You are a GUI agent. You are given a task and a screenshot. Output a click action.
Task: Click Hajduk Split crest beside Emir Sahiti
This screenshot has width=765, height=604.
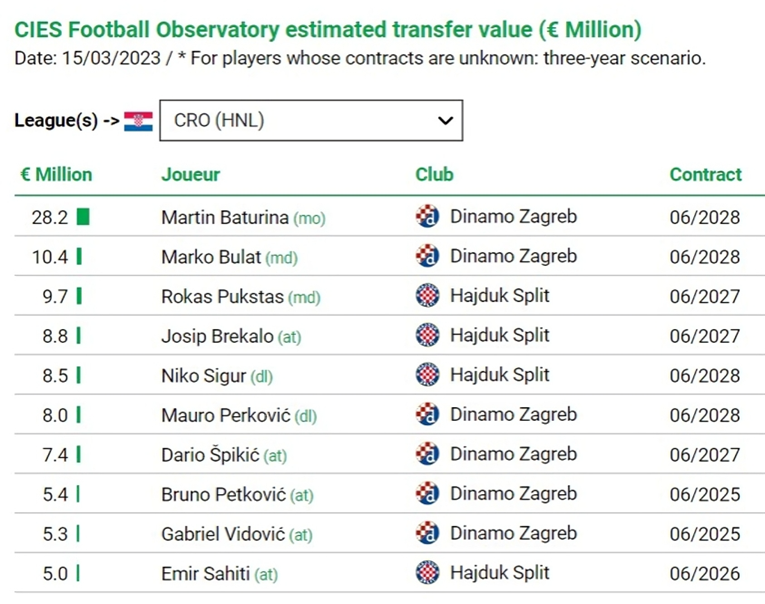[427, 573]
